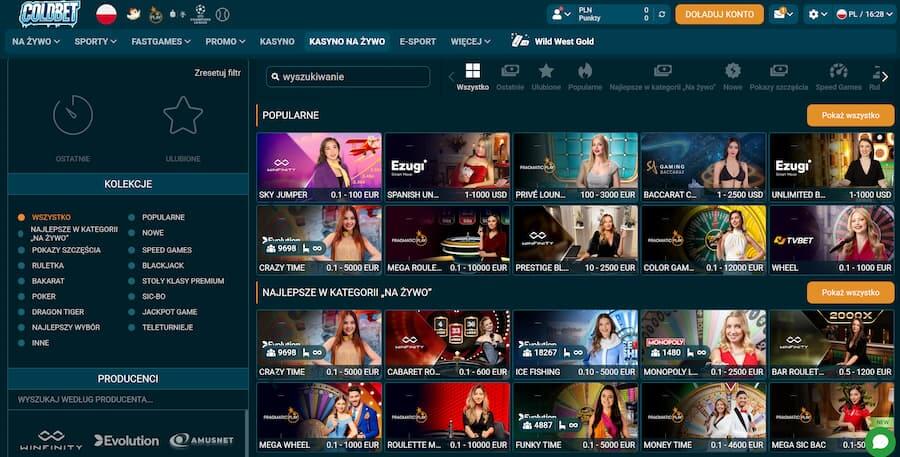Open the Kasyno na żywo tab
Screen dimensions: 900x457
click(347, 41)
